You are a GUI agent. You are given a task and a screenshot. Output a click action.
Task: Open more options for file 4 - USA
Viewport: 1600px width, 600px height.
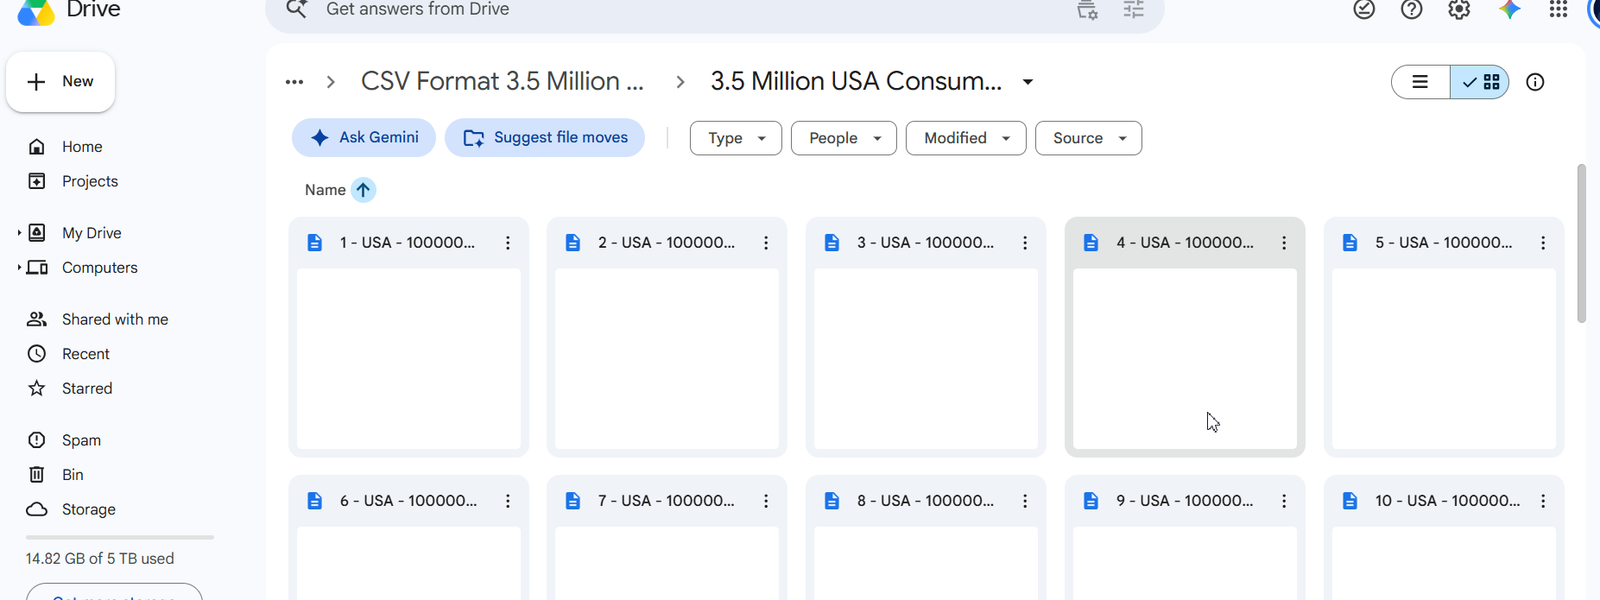1284,243
